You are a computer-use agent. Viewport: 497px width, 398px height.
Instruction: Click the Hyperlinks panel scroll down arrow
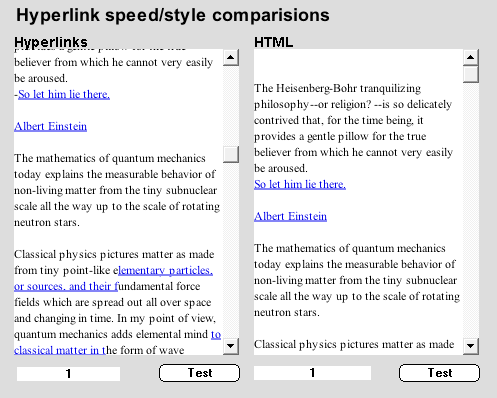click(x=231, y=346)
